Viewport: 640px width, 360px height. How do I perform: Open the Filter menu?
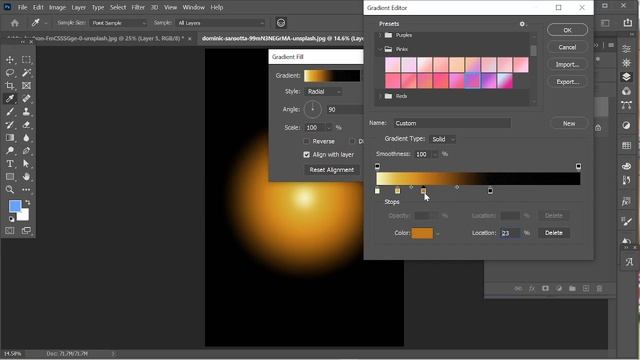tap(138, 7)
